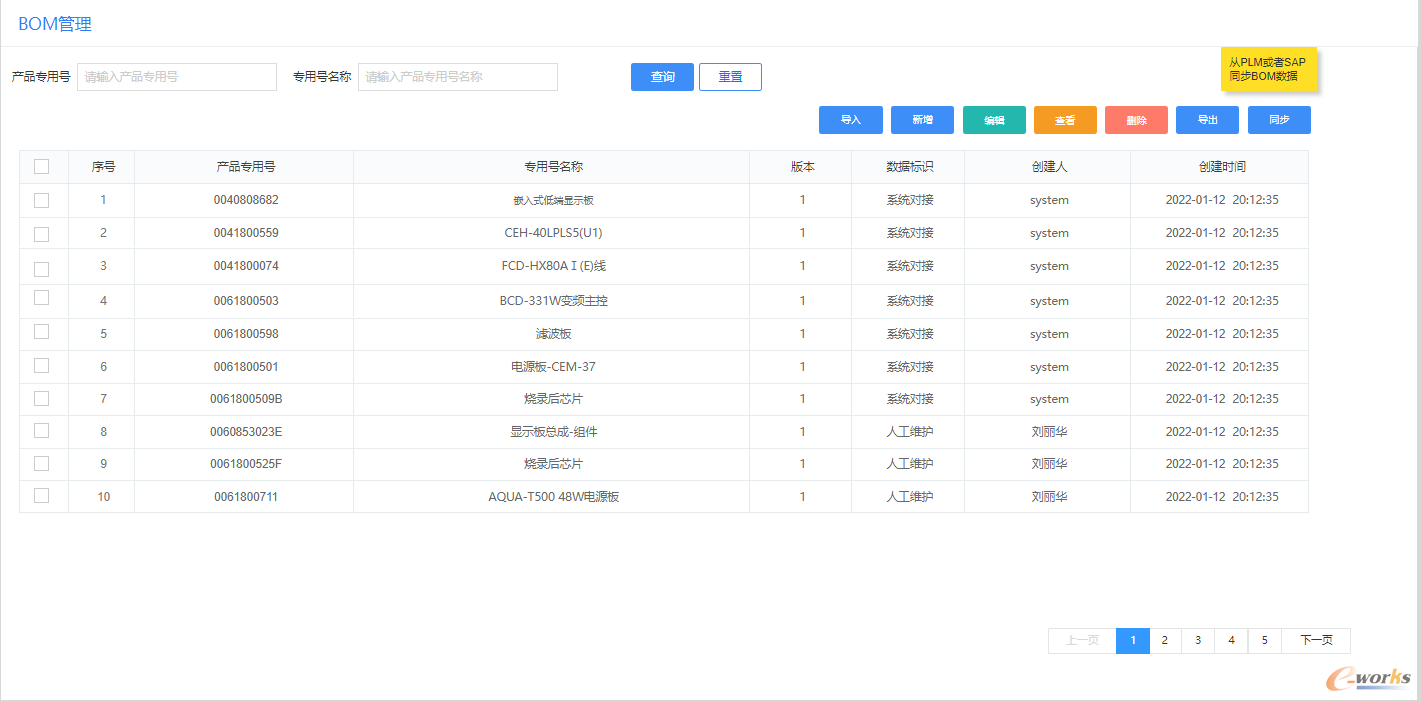The image size is (1421, 701).
Task: Select cell 显示板总成-组件
Action: pos(553,432)
